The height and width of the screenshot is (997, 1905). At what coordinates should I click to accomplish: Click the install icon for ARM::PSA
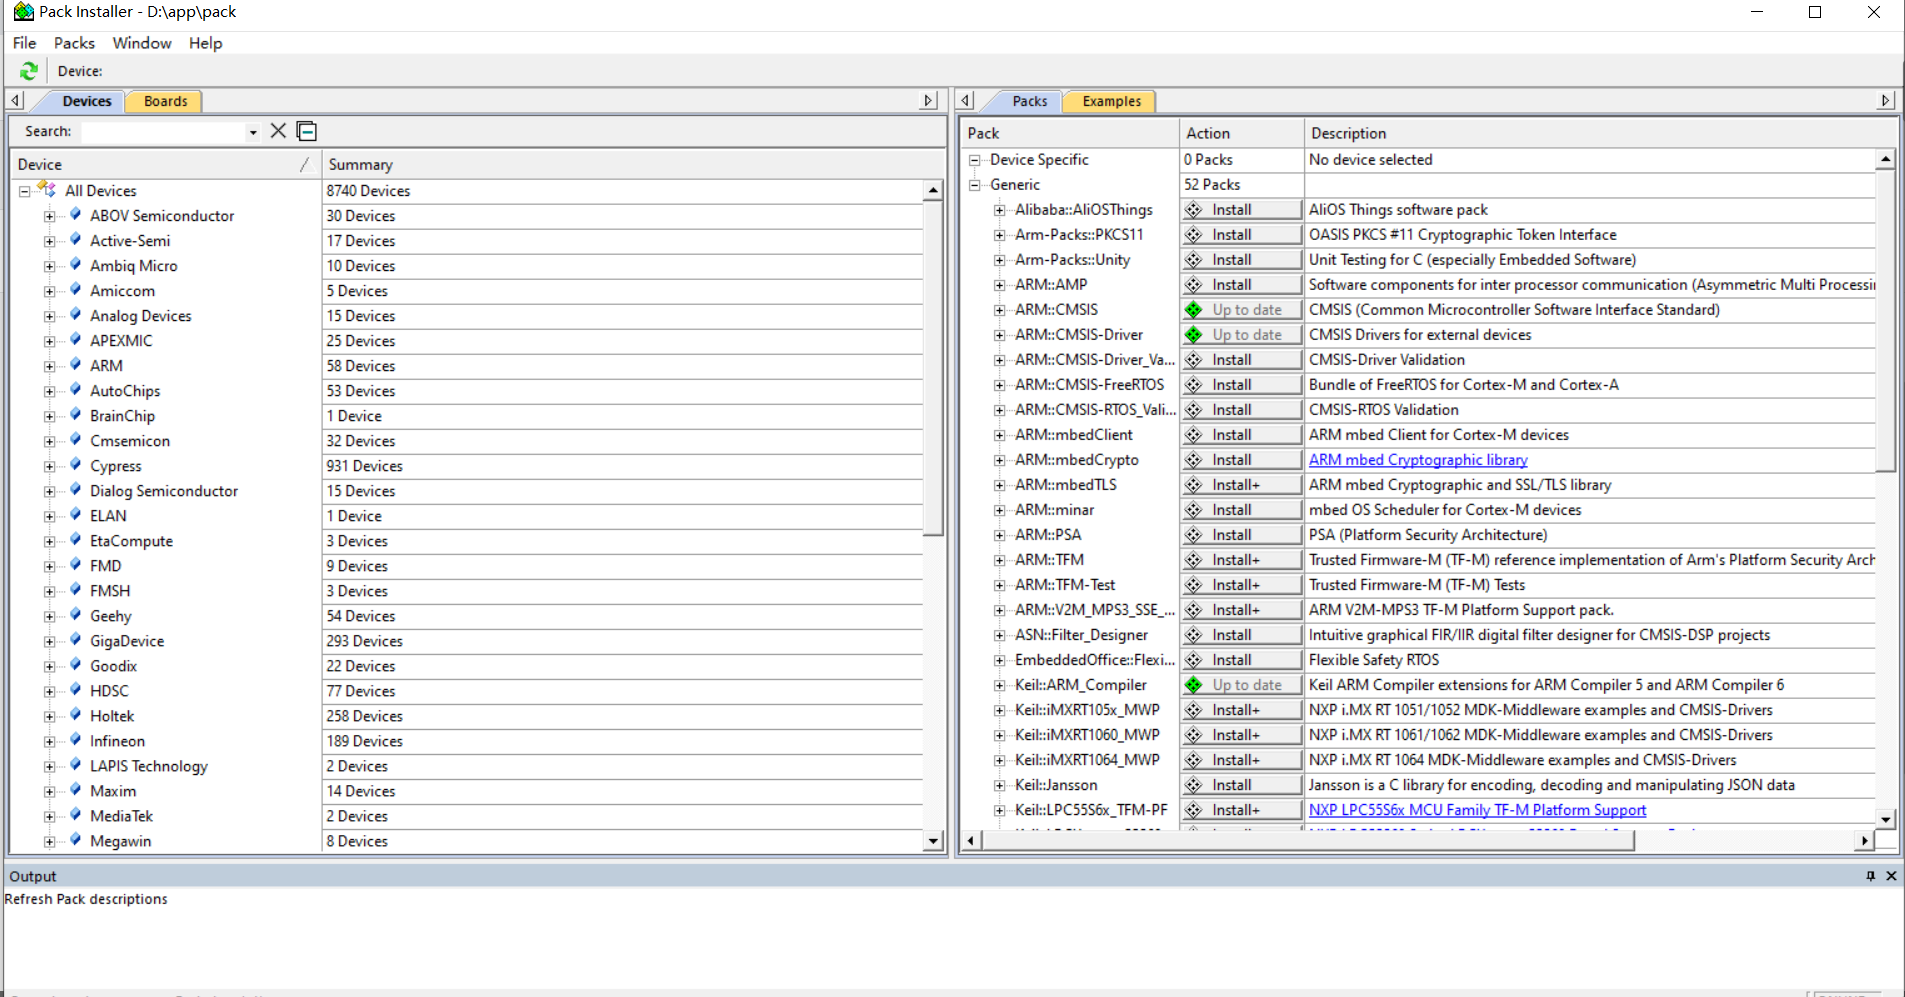coord(1194,535)
